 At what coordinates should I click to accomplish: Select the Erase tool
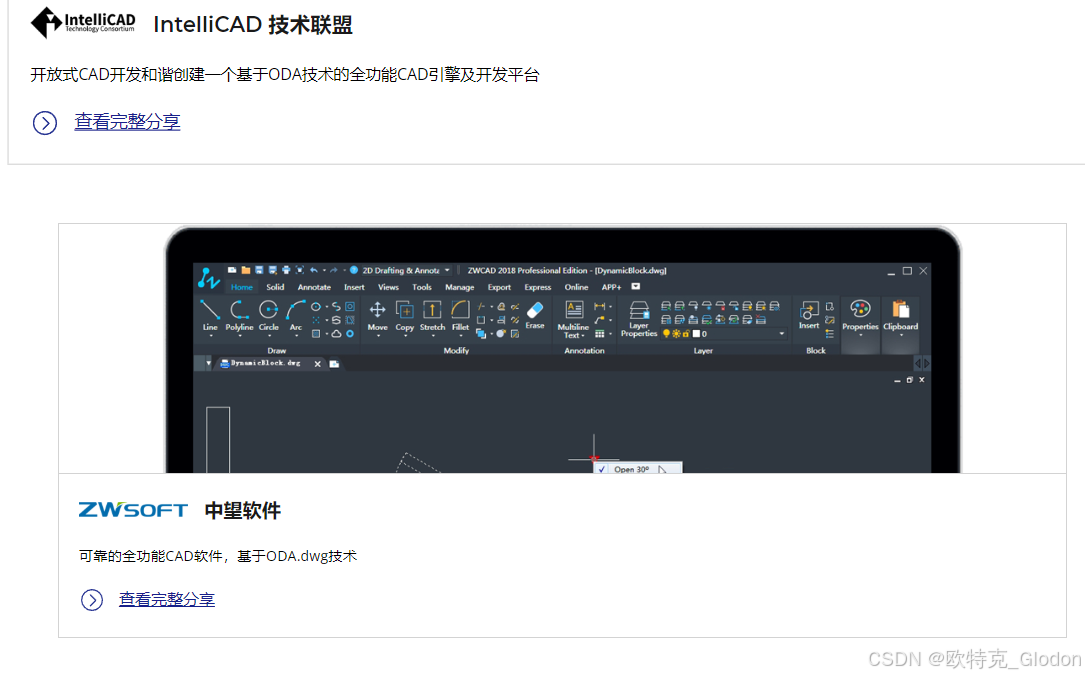click(535, 314)
